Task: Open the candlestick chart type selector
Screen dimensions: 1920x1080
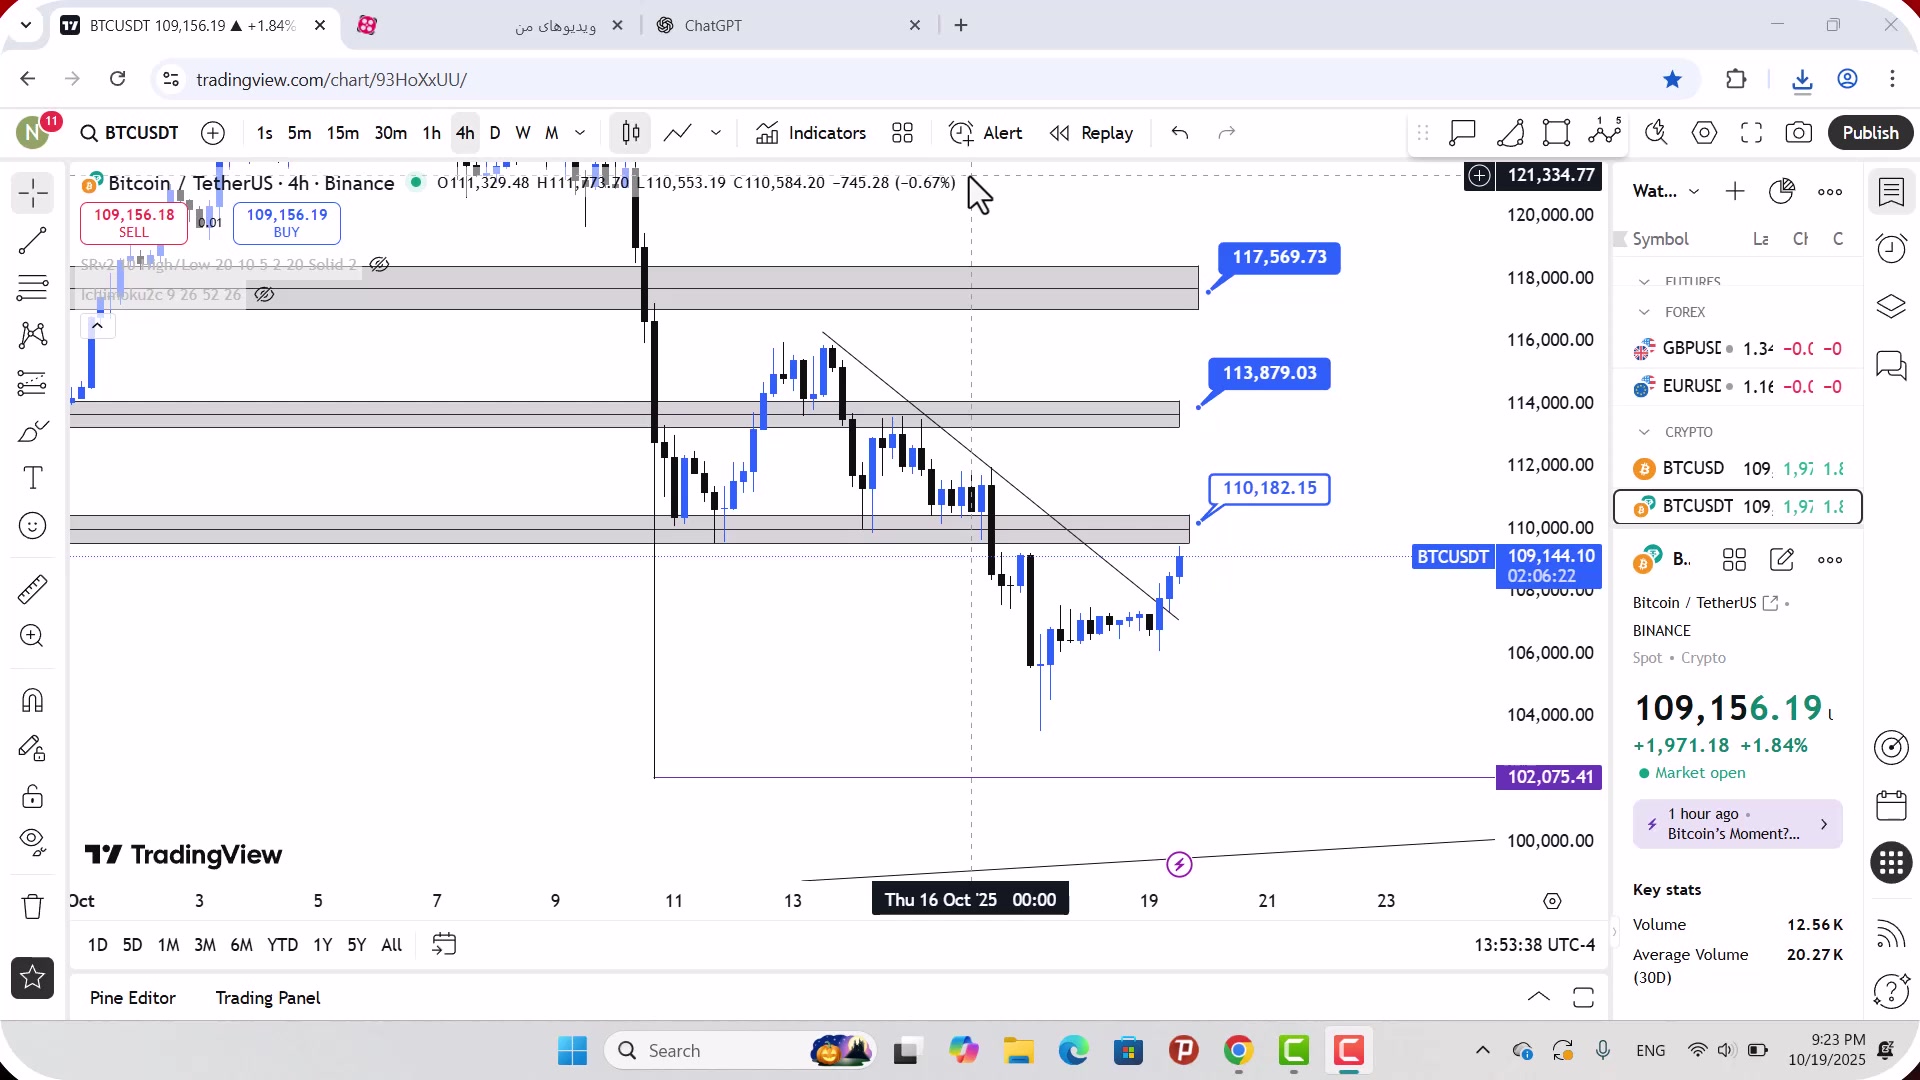Action: (x=631, y=133)
